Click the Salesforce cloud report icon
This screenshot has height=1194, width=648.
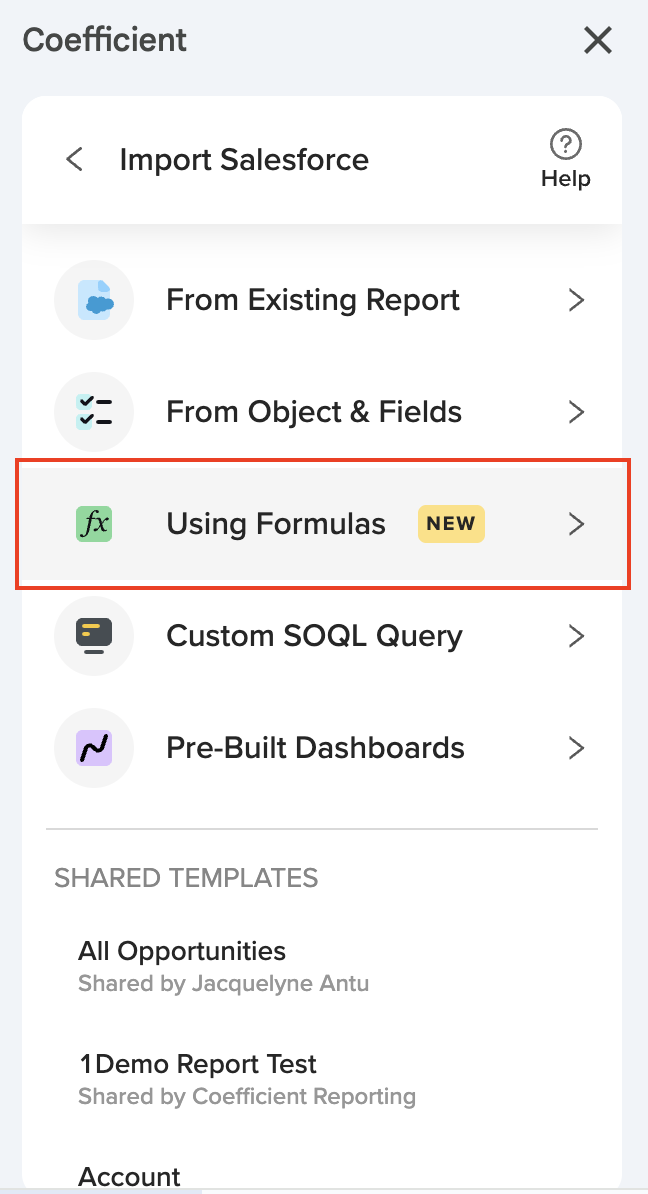pyautogui.click(x=95, y=300)
